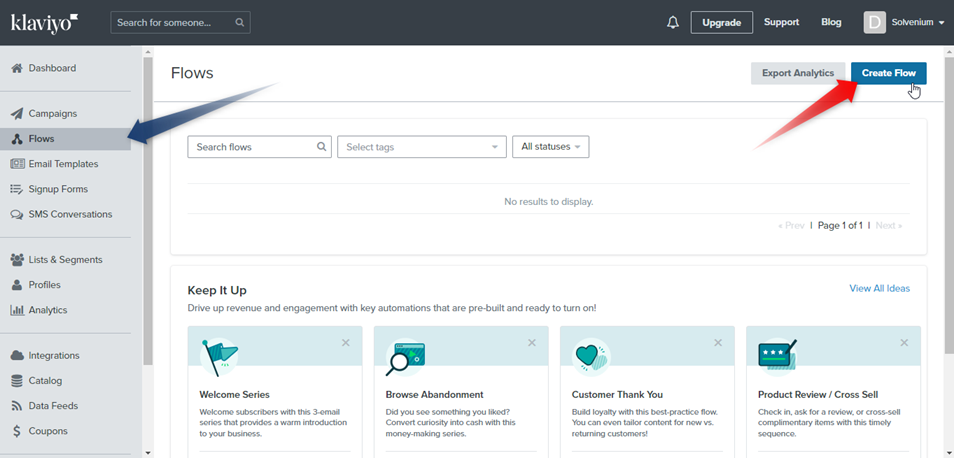Dismiss the Welcome Series card
954x458 pixels.
[346, 343]
